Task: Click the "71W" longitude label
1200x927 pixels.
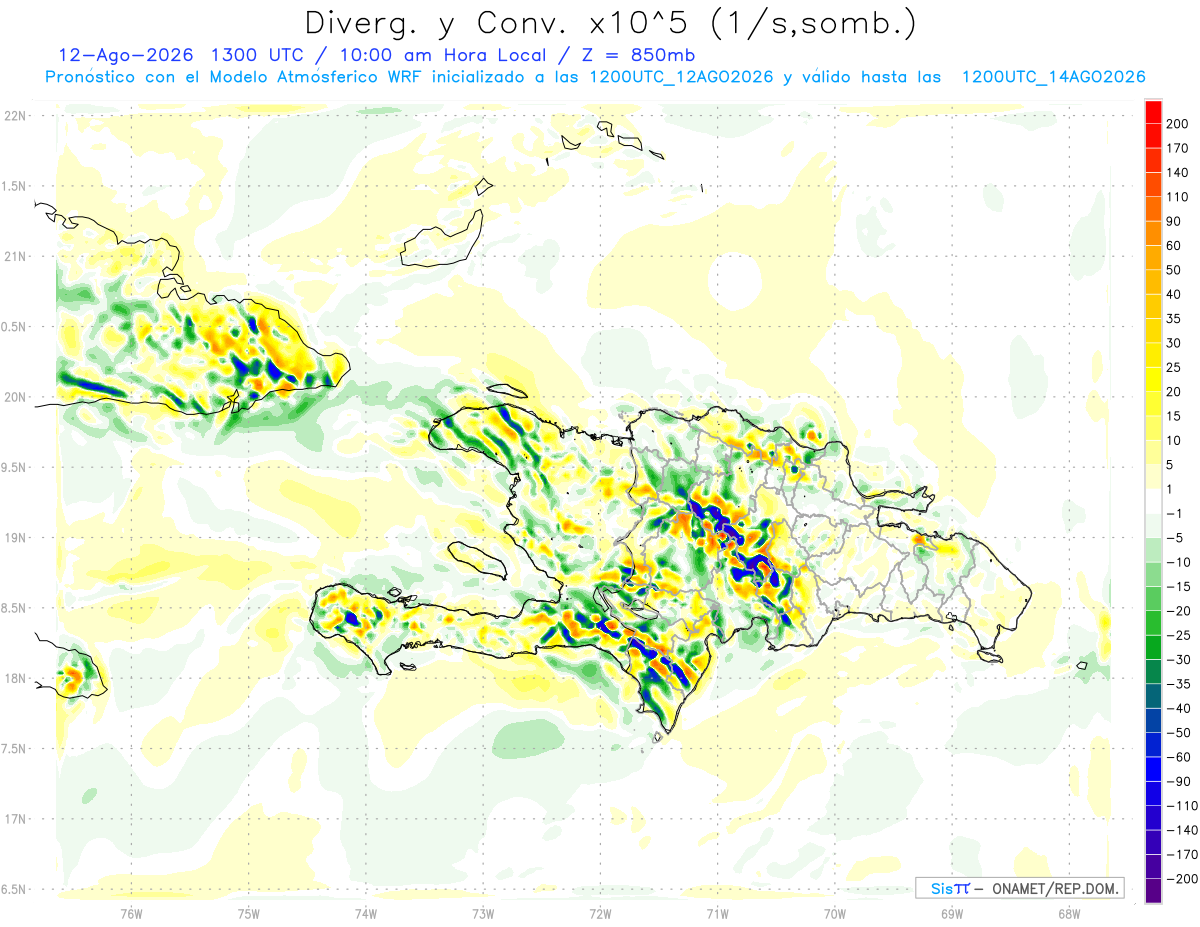Action: (717, 913)
